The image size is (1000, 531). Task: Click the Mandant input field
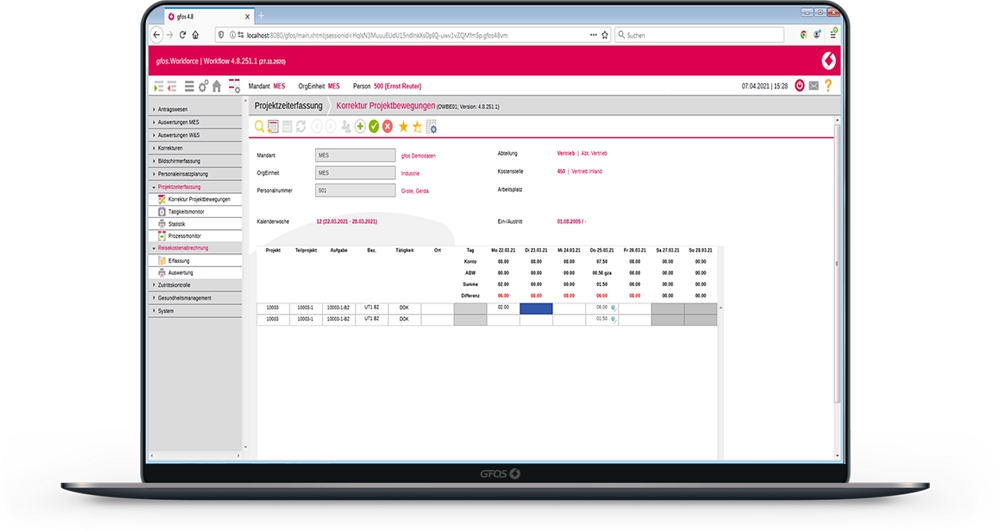tap(355, 155)
